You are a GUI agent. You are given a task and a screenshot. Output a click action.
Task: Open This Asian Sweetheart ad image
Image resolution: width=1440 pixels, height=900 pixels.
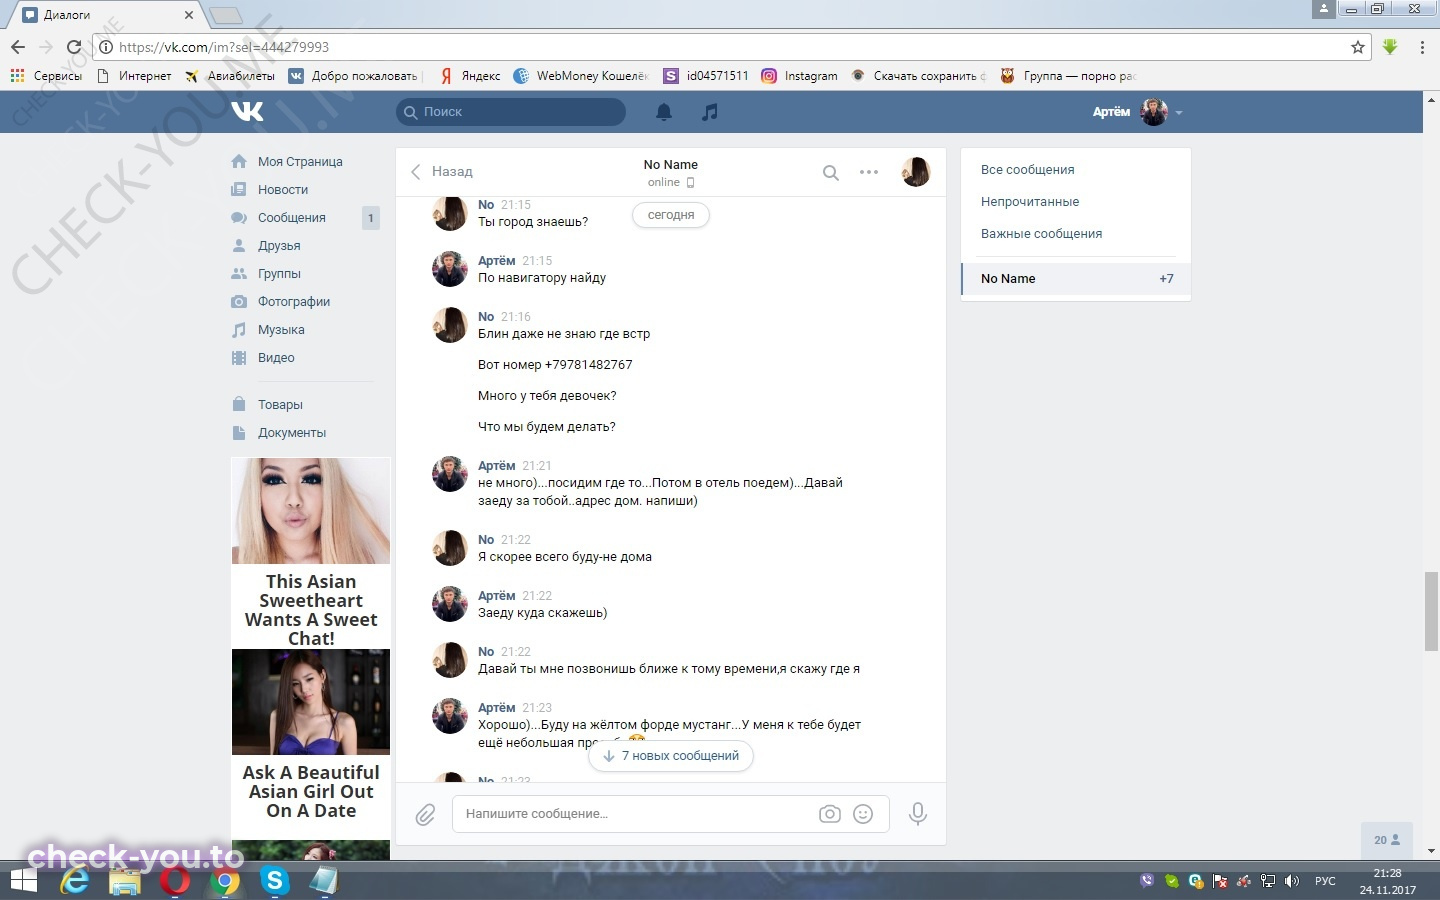pyautogui.click(x=311, y=511)
